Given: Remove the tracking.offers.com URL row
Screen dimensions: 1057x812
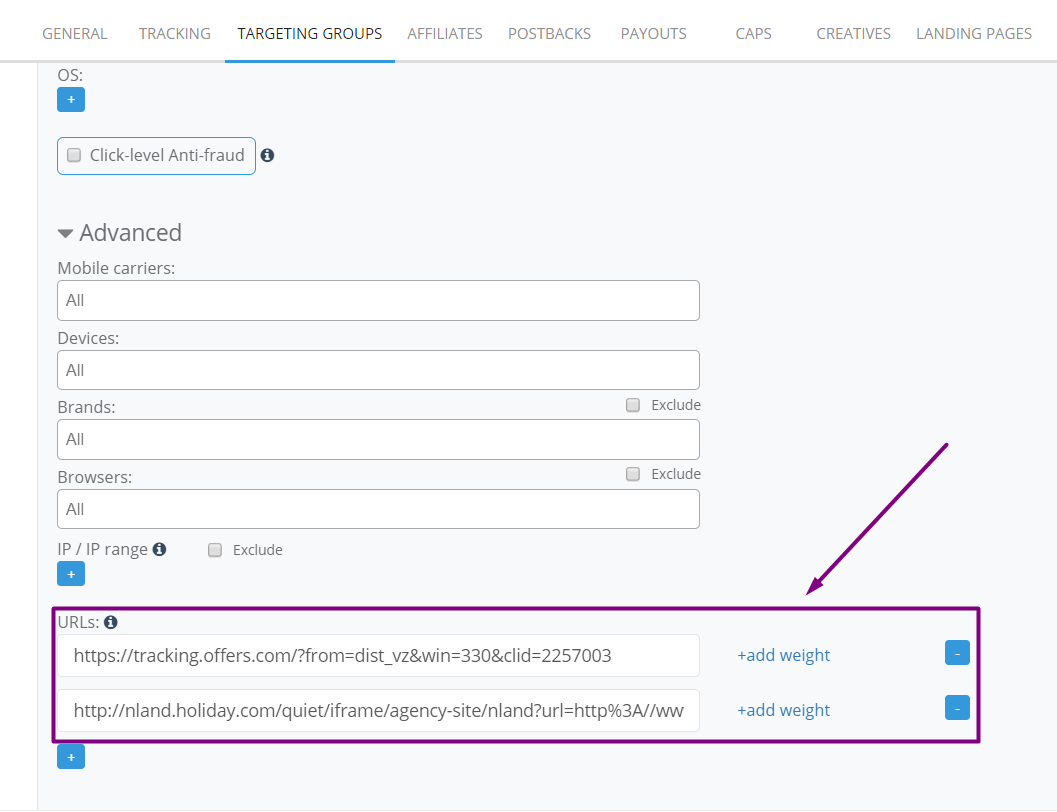Looking at the screenshot, I should coord(957,652).
